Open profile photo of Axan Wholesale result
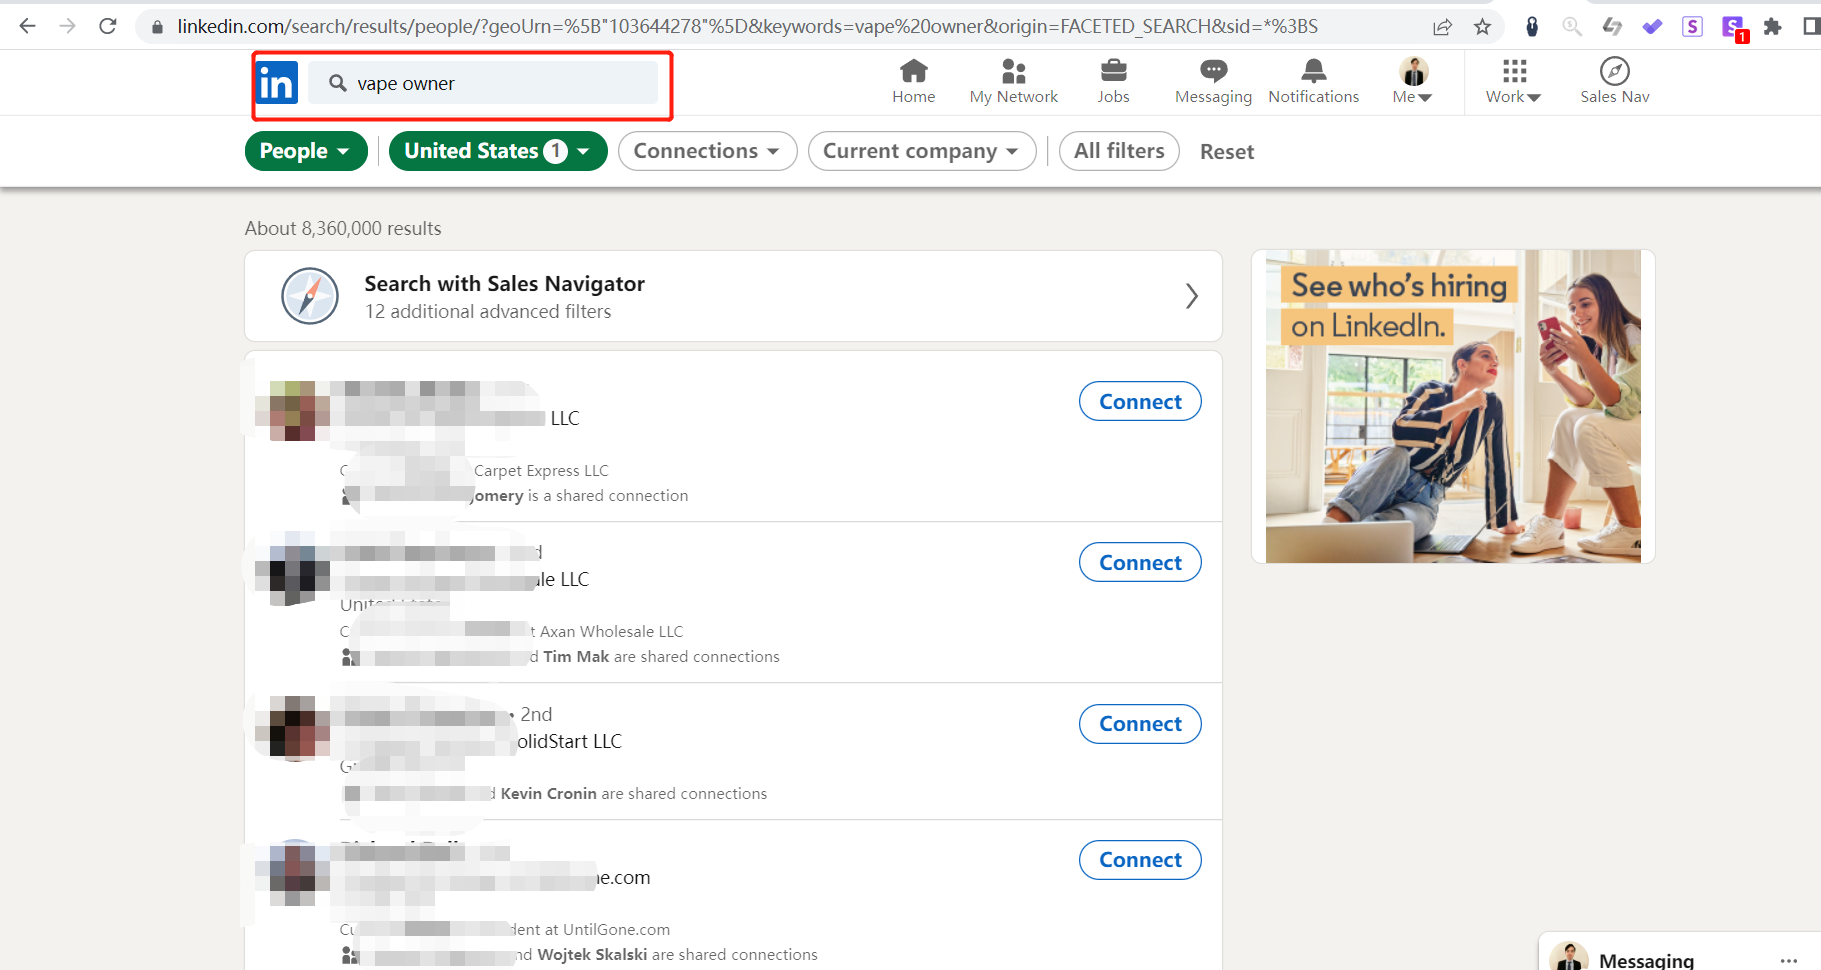Image resolution: width=1821 pixels, height=970 pixels. (293, 569)
